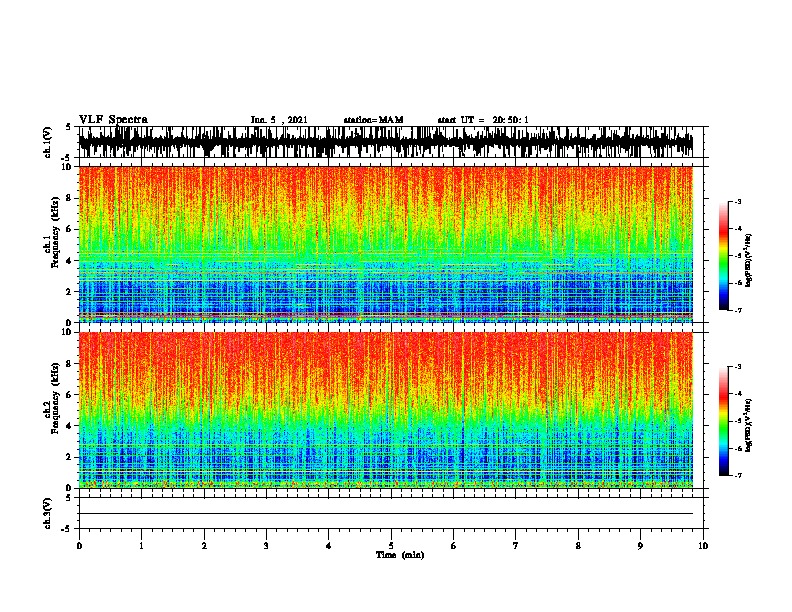The image size is (792, 612).
Task: Click the "VLF Spectra" plot title
Action: 113,120
